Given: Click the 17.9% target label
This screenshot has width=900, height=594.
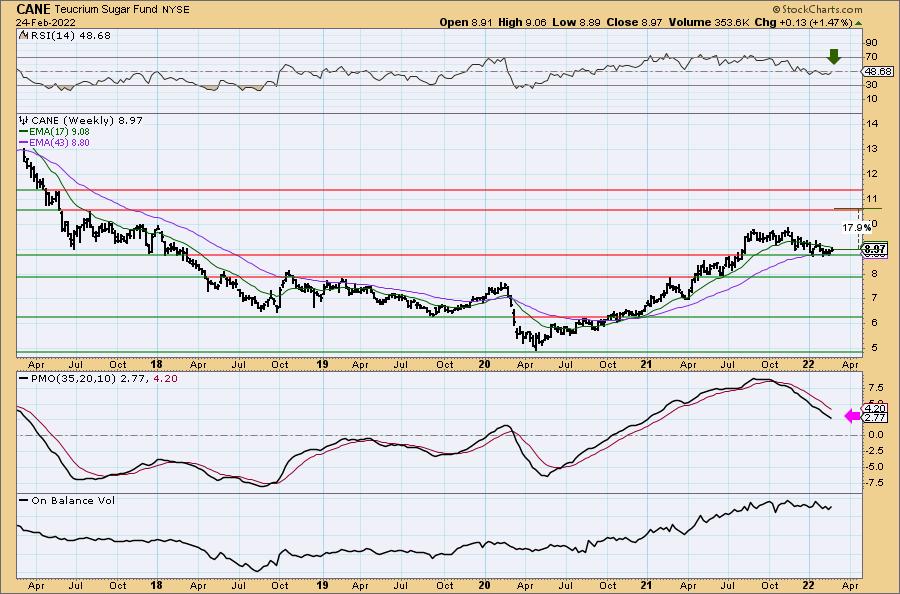Looking at the screenshot, I should [x=856, y=228].
